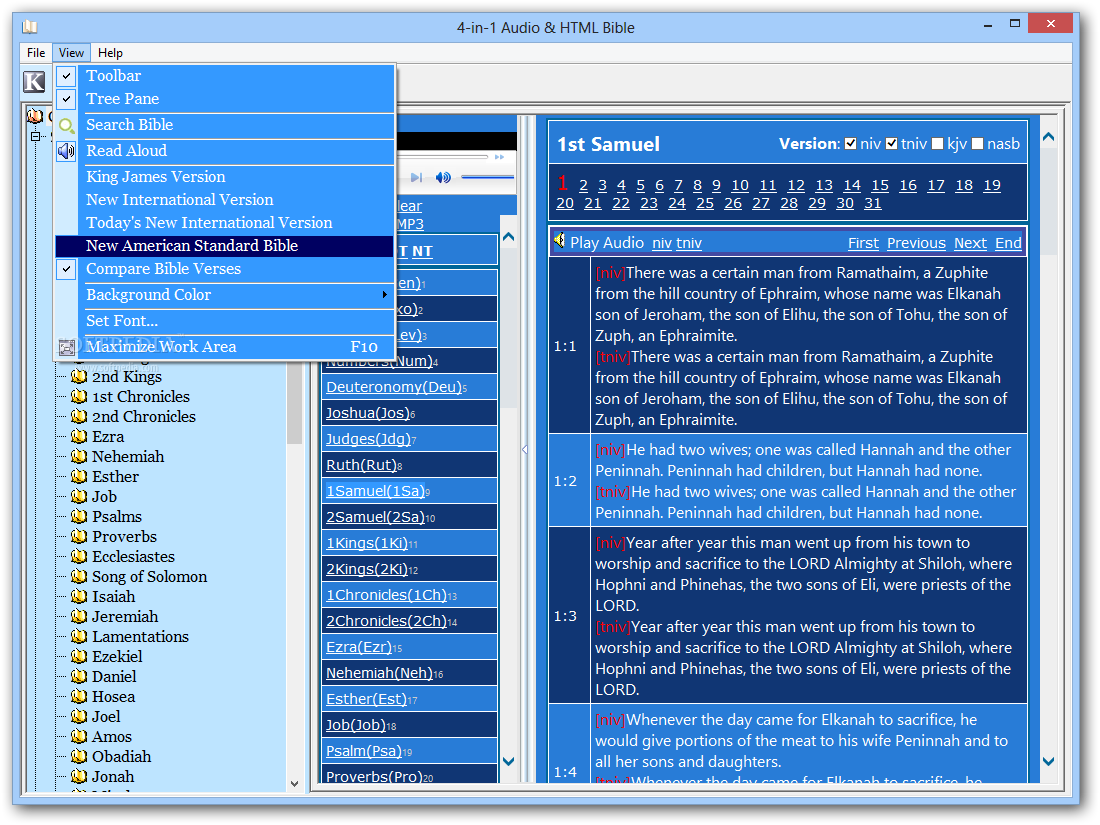The width and height of the screenshot is (1100, 825).
Task: Select the Obadiah book icon in tree
Action: click(x=79, y=756)
